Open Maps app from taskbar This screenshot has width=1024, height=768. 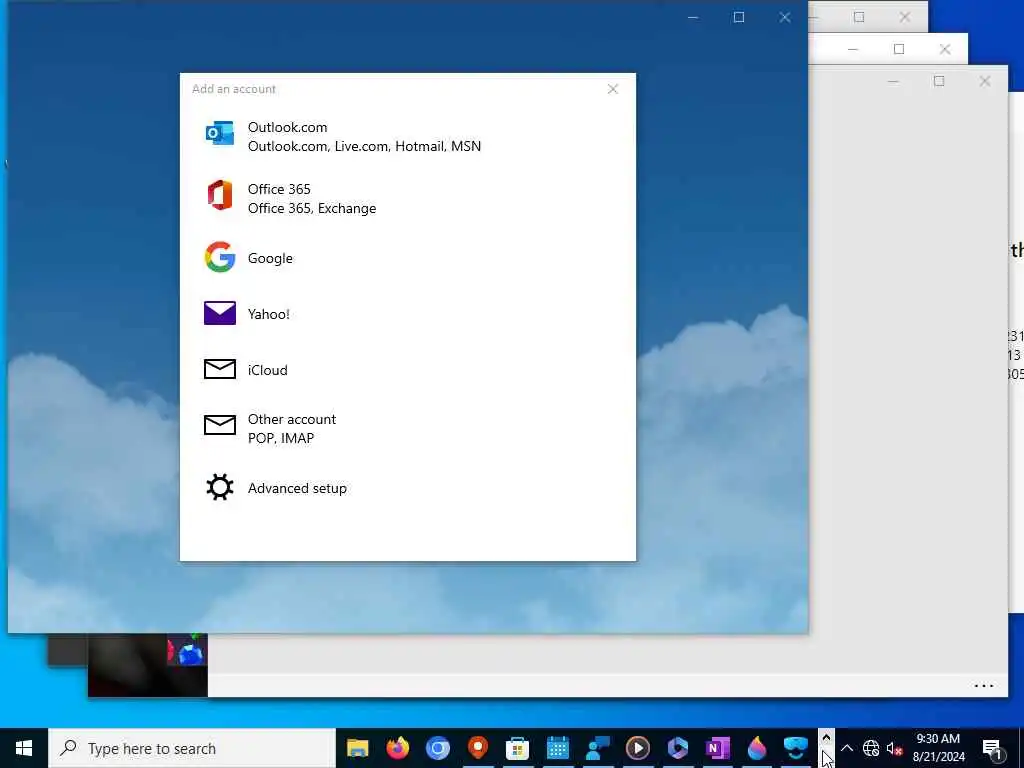tap(478, 748)
